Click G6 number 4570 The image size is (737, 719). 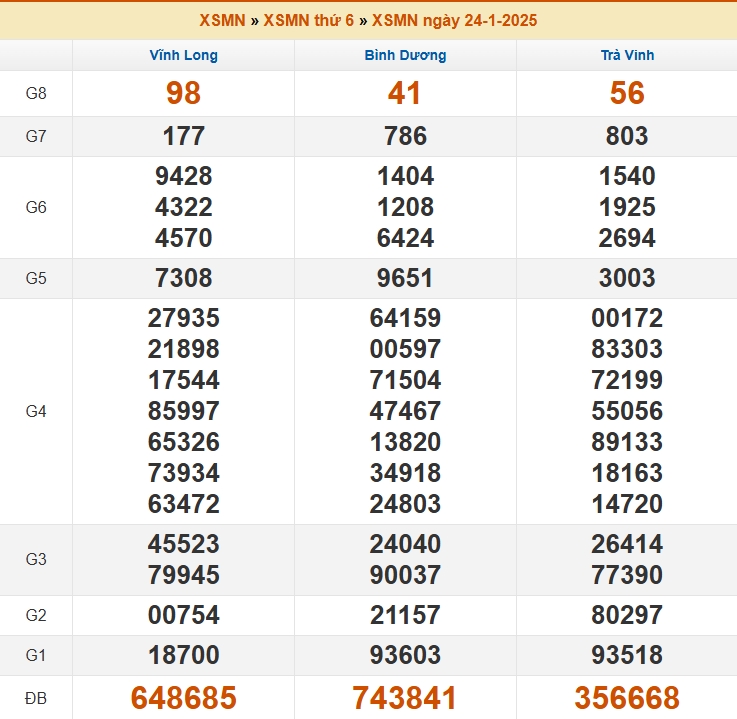click(x=184, y=238)
